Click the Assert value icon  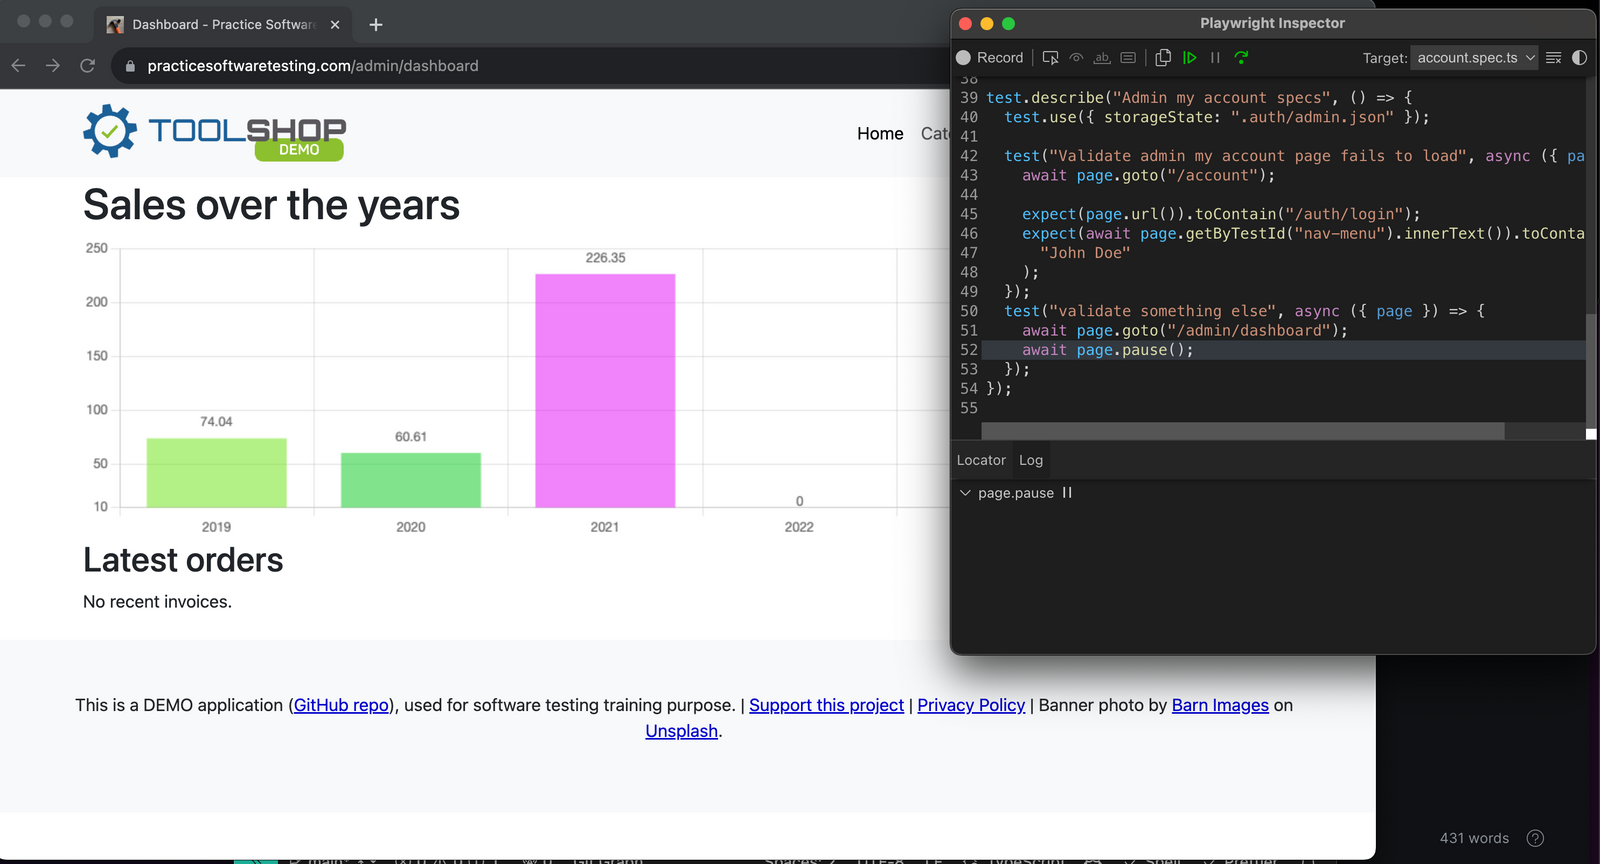pos(1128,58)
